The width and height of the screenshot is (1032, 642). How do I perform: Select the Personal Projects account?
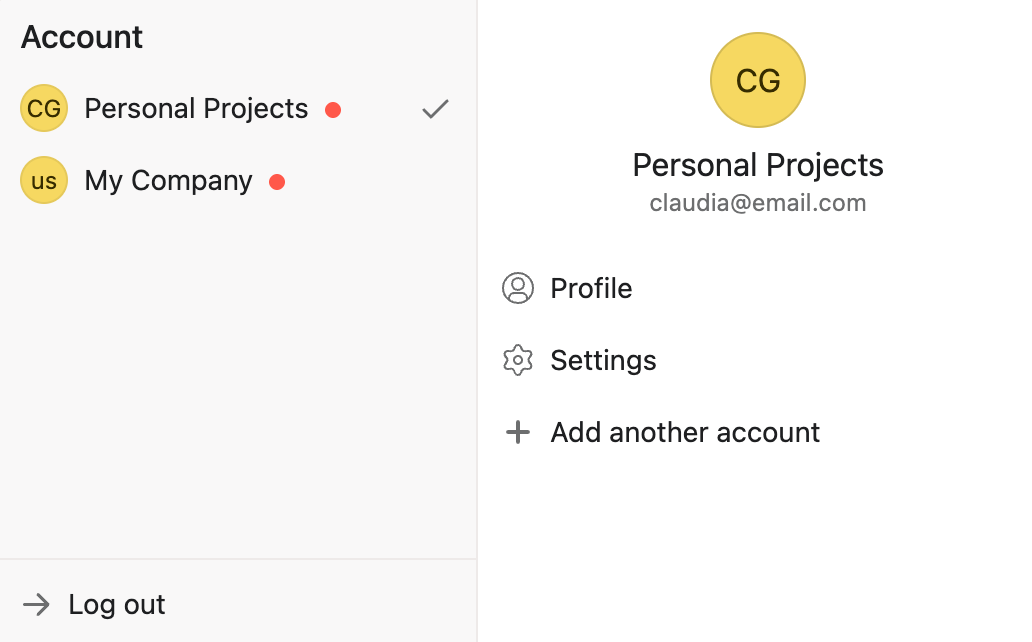point(196,108)
